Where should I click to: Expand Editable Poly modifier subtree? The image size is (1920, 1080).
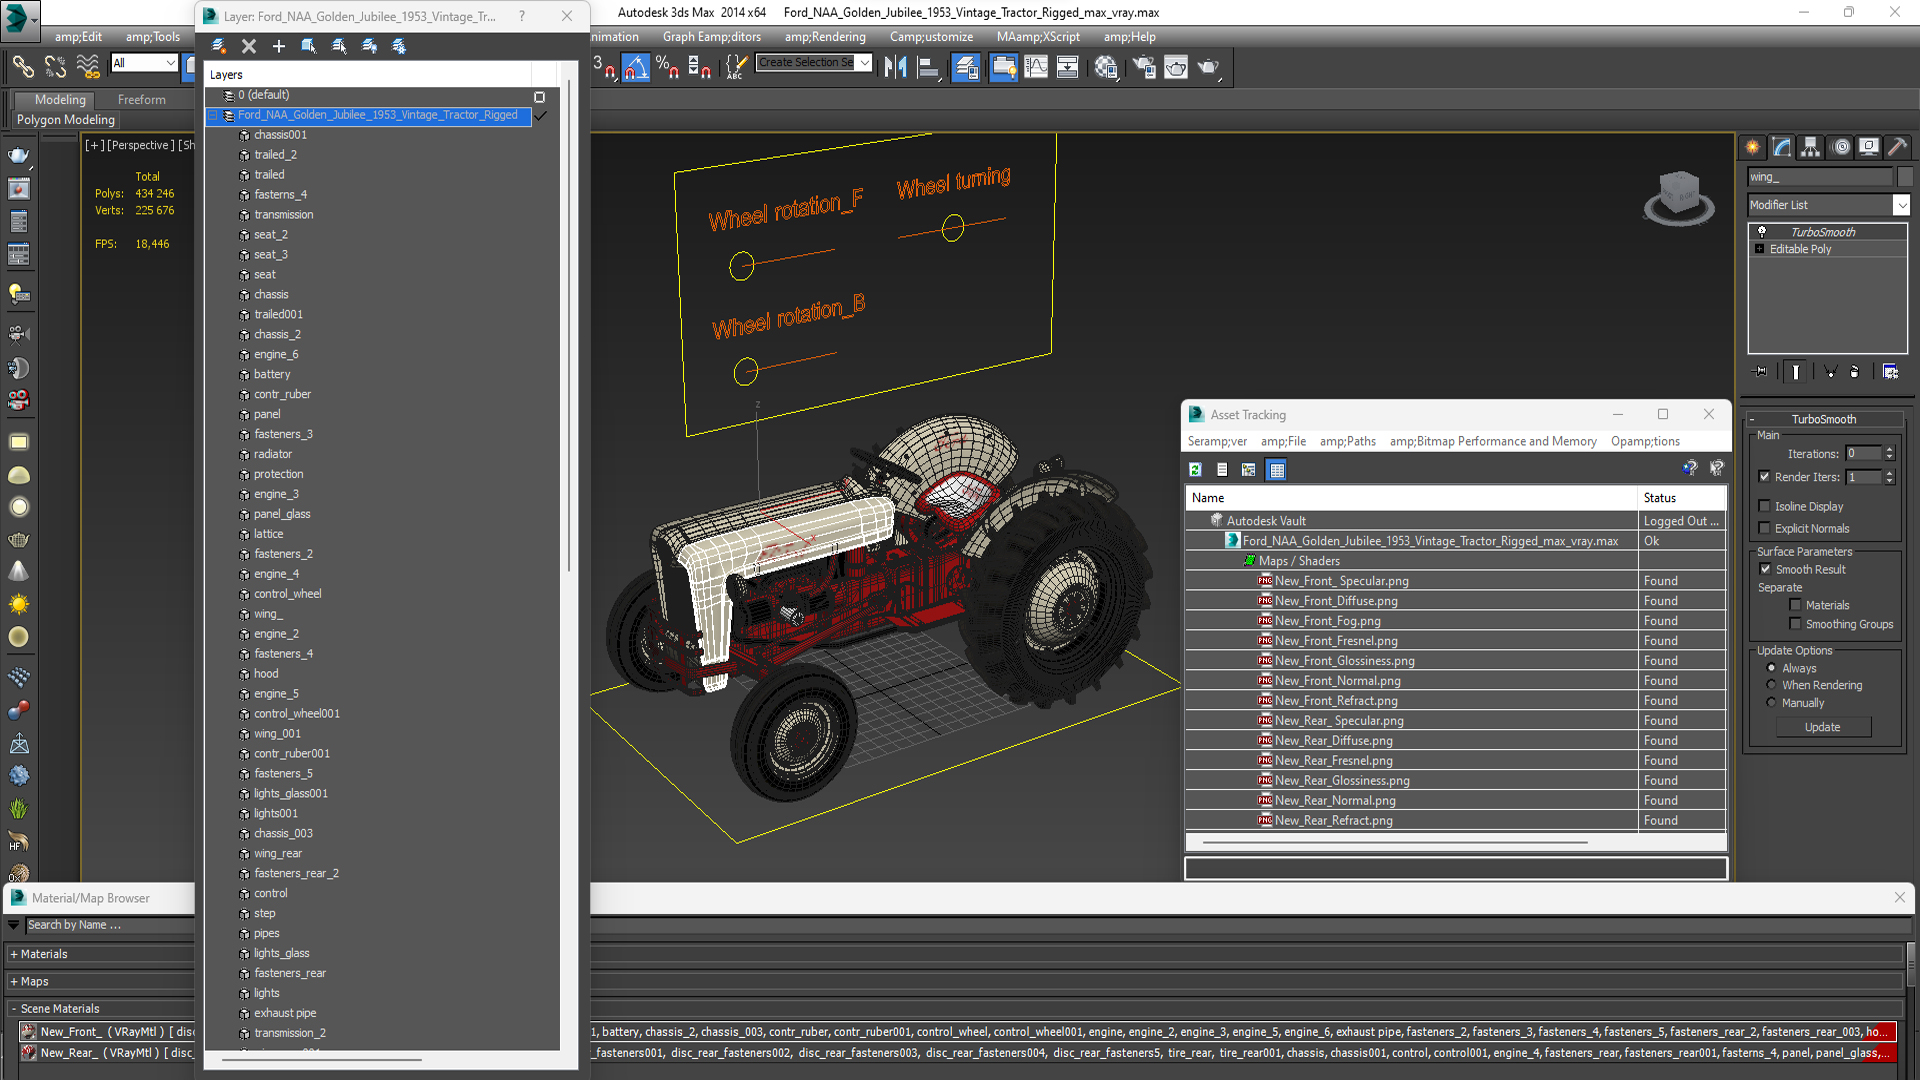tap(1759, 249)
